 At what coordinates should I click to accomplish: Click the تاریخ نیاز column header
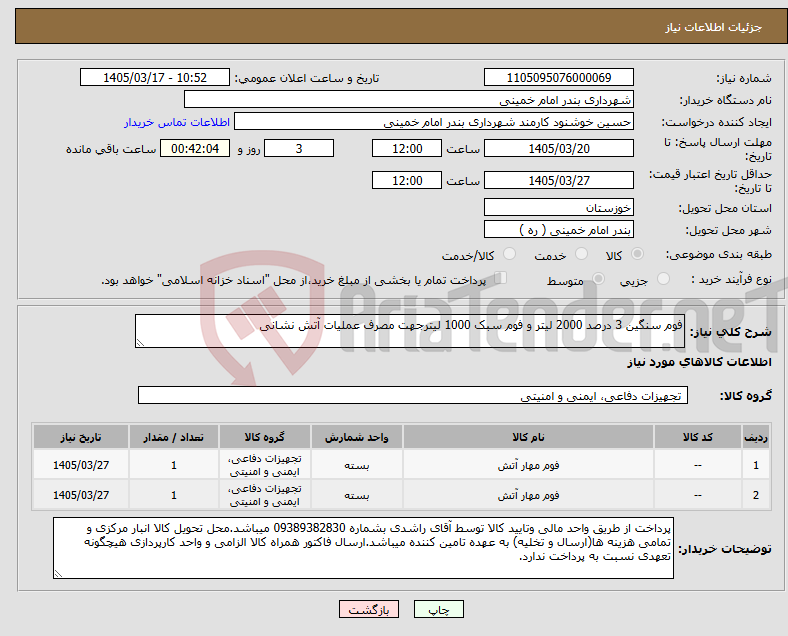(81, 437)
